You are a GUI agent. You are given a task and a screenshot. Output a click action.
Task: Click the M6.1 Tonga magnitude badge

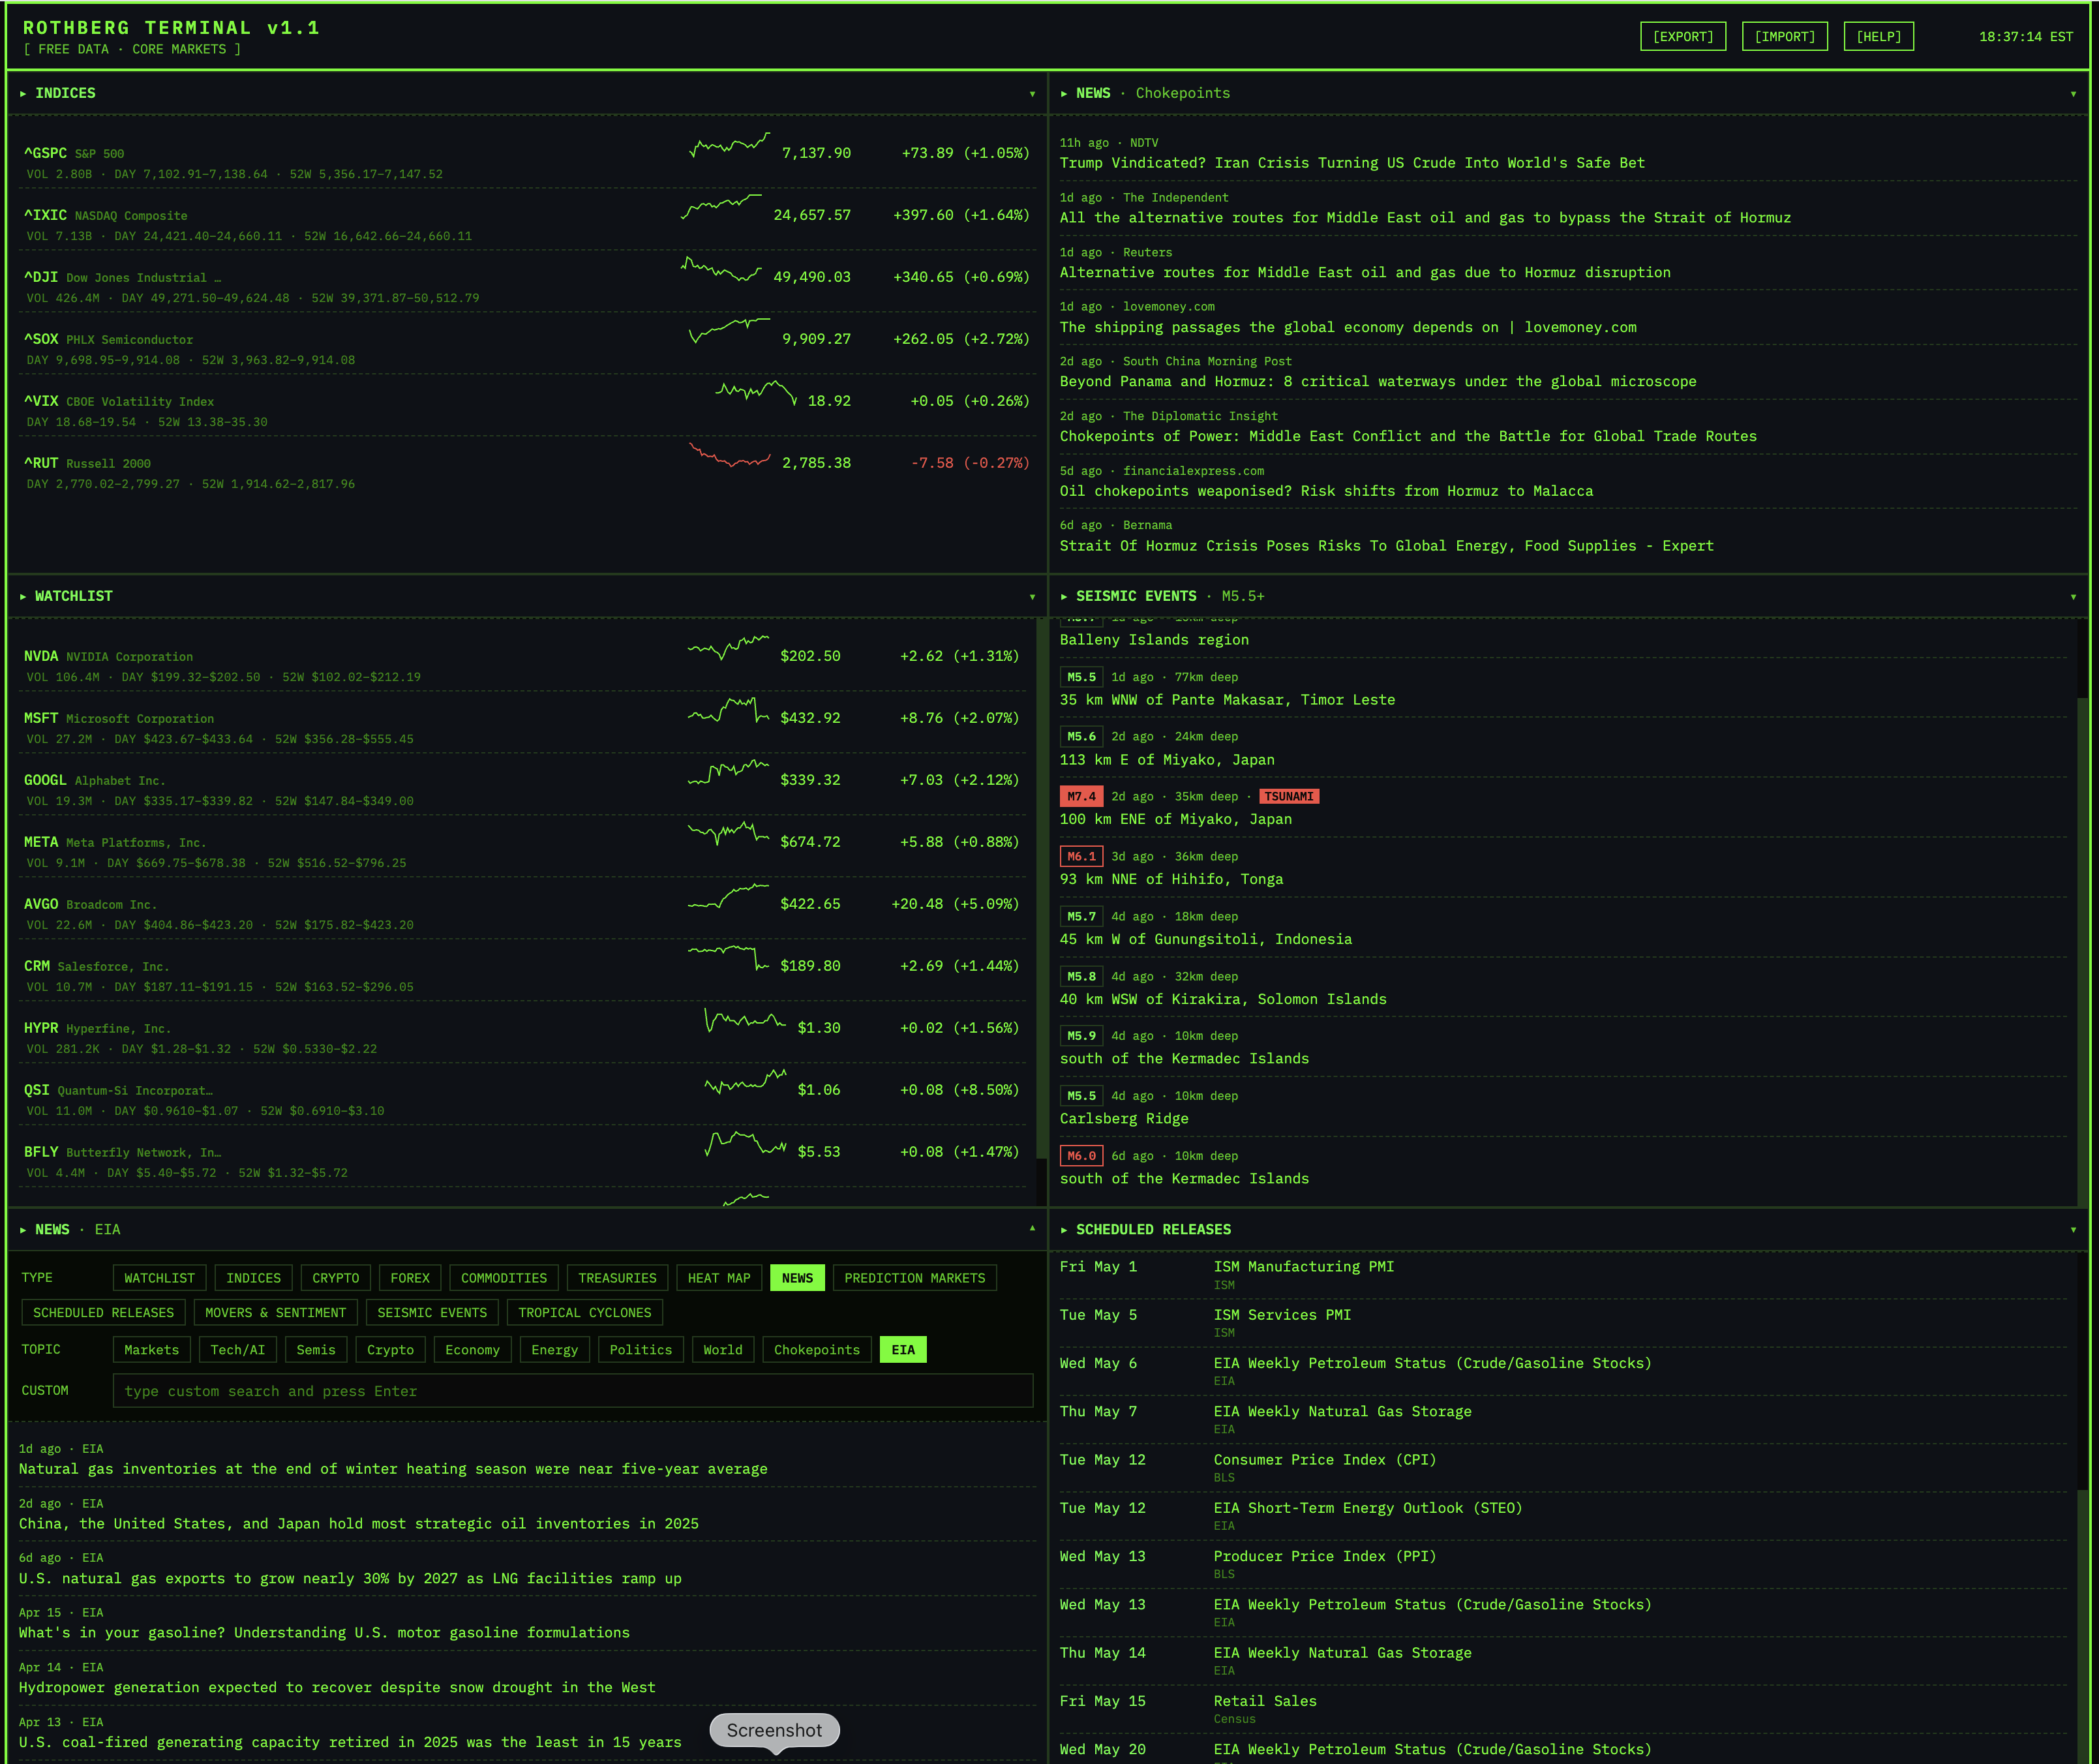[1081, 857]
